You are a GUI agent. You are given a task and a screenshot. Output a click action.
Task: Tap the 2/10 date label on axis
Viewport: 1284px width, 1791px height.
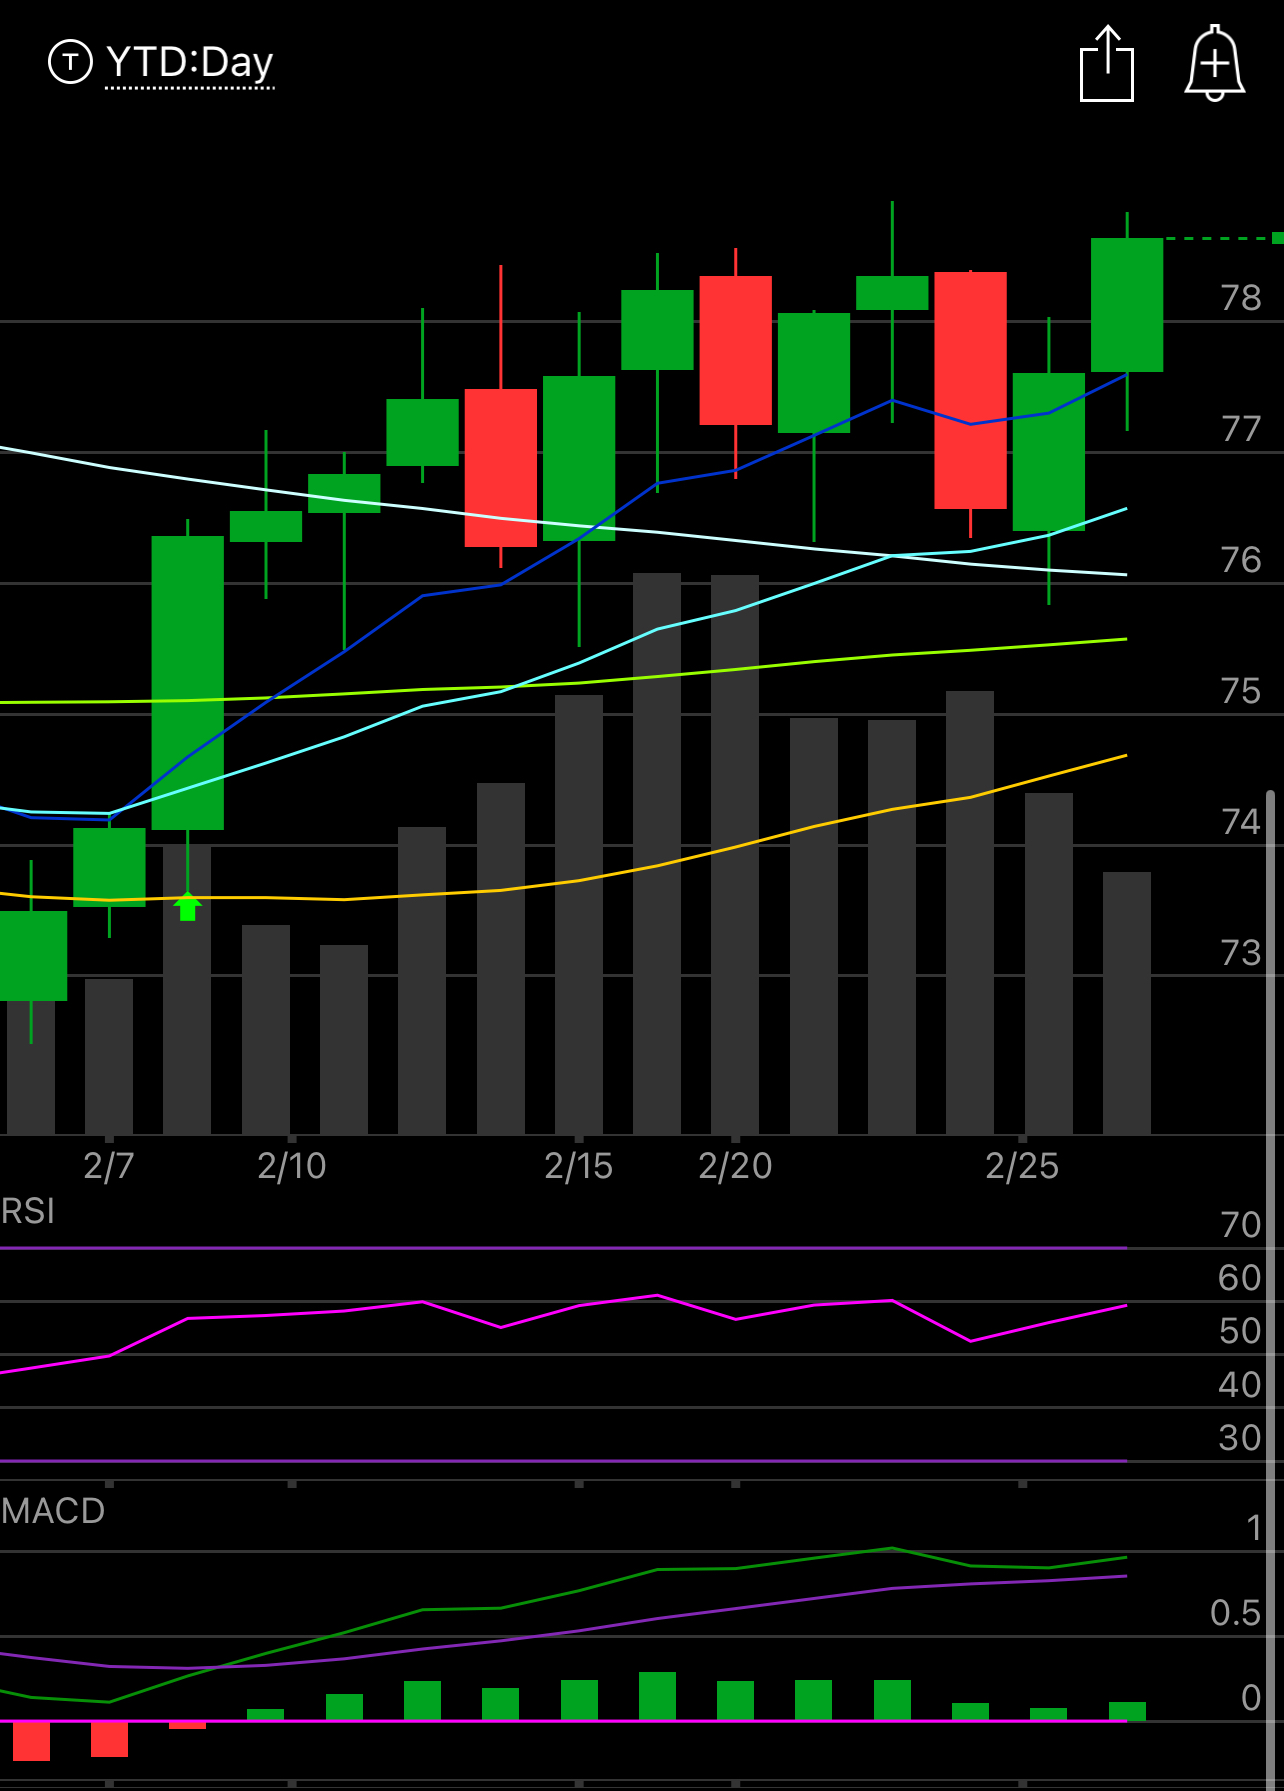(292, 1166)
